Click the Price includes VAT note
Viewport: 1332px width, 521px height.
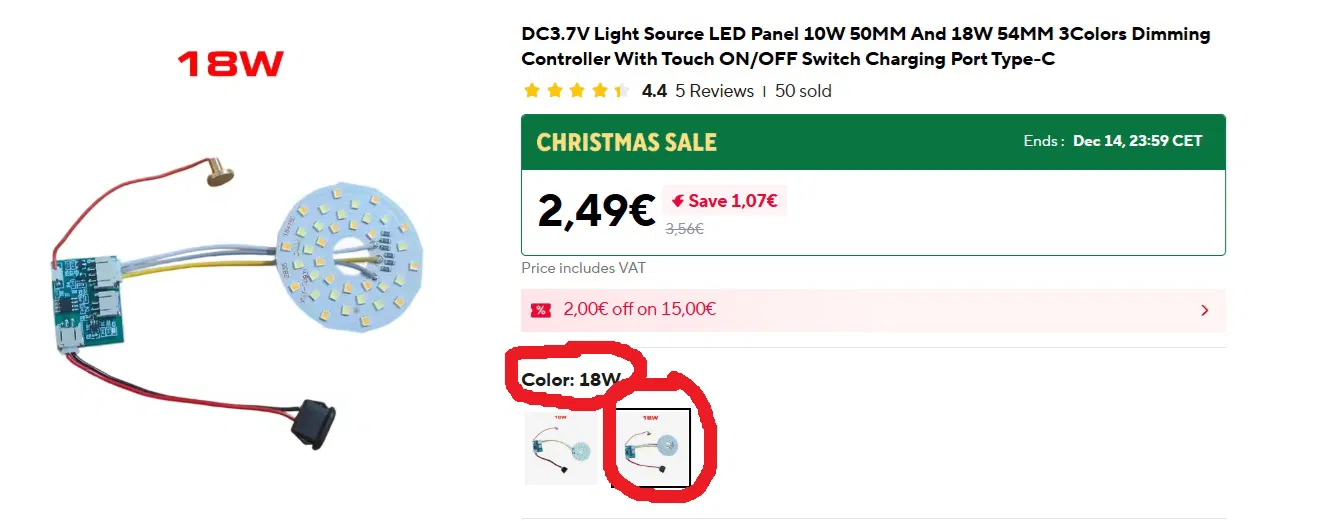click(583, 268)
